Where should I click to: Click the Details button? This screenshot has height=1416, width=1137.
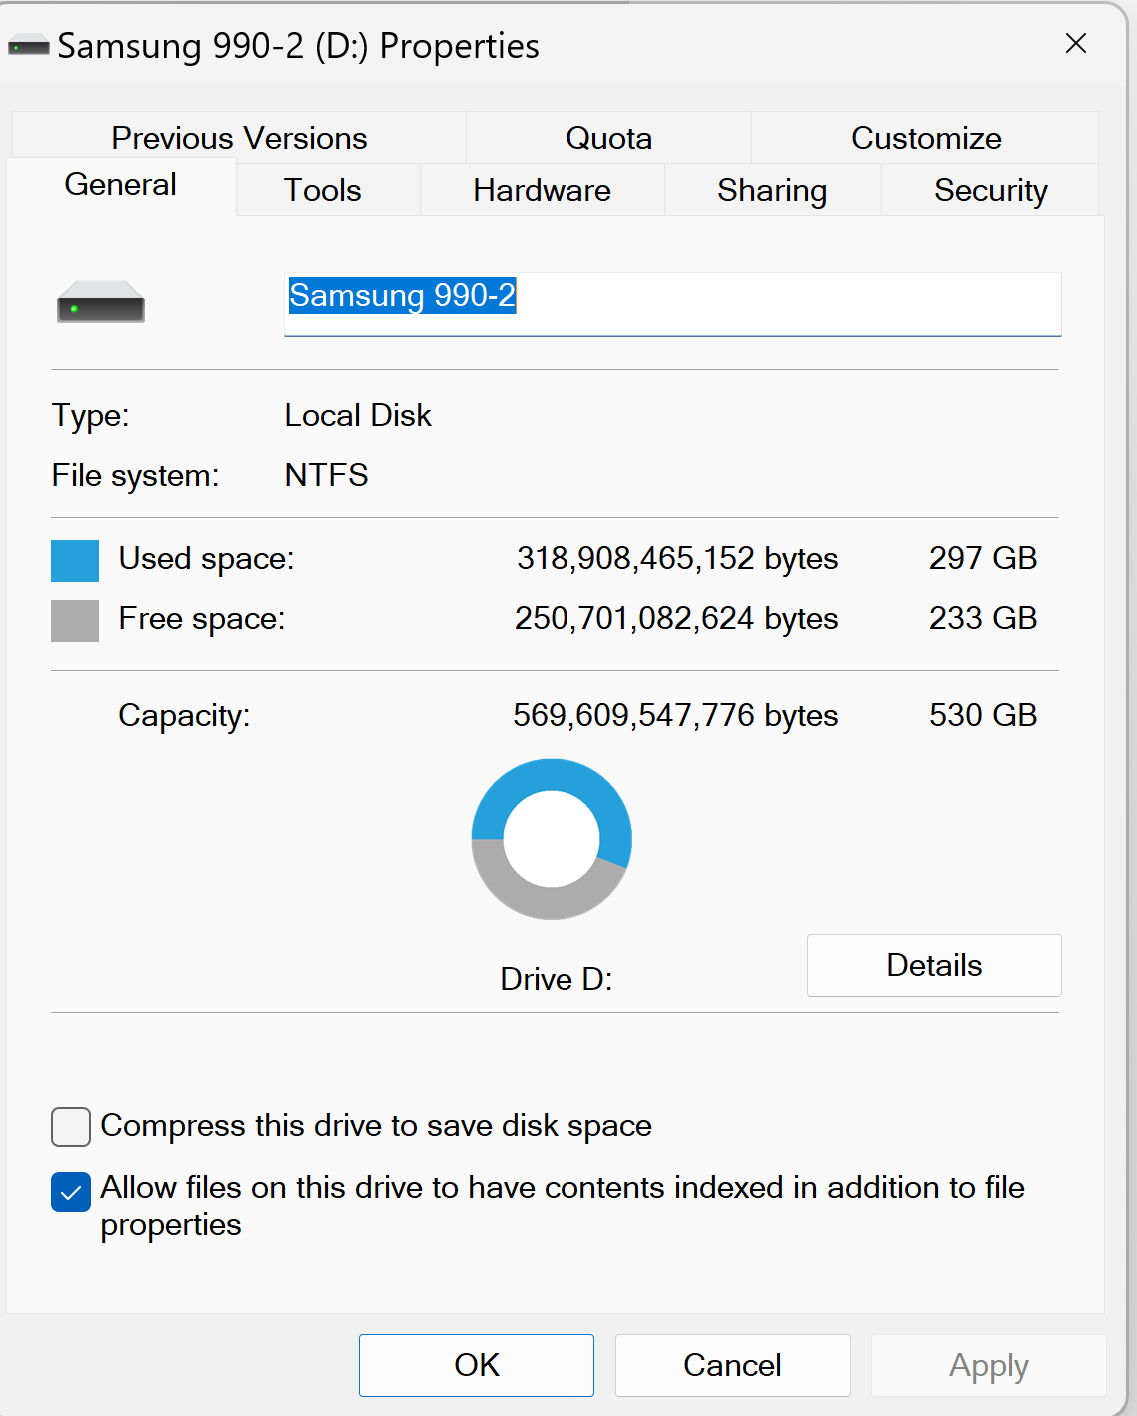(x=934, y=965)
